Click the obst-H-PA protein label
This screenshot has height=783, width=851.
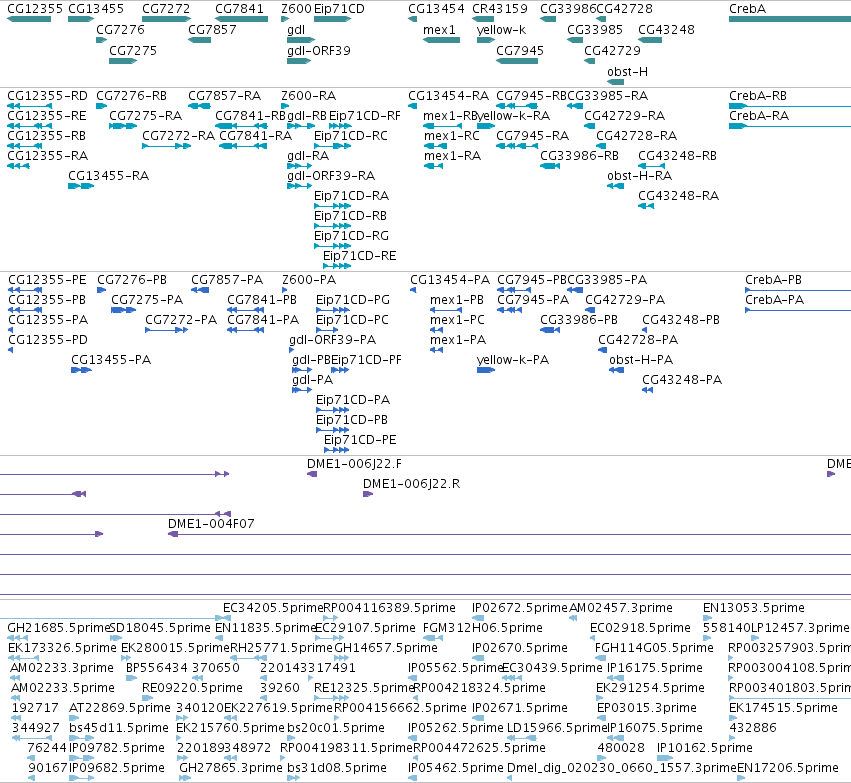pos(640,360)
